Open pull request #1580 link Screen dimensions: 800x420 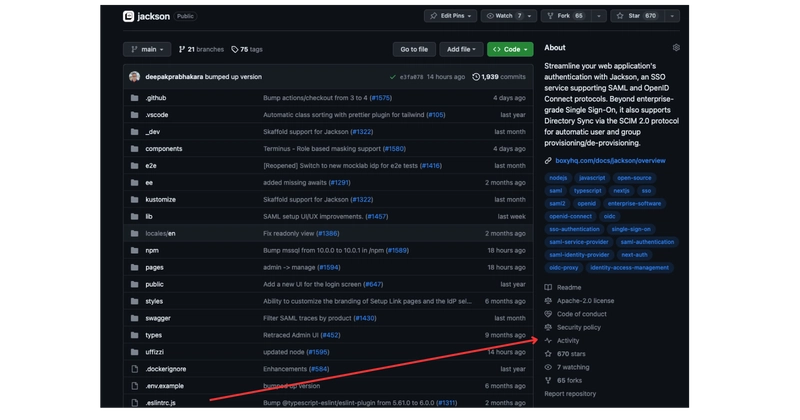point(394,149)
